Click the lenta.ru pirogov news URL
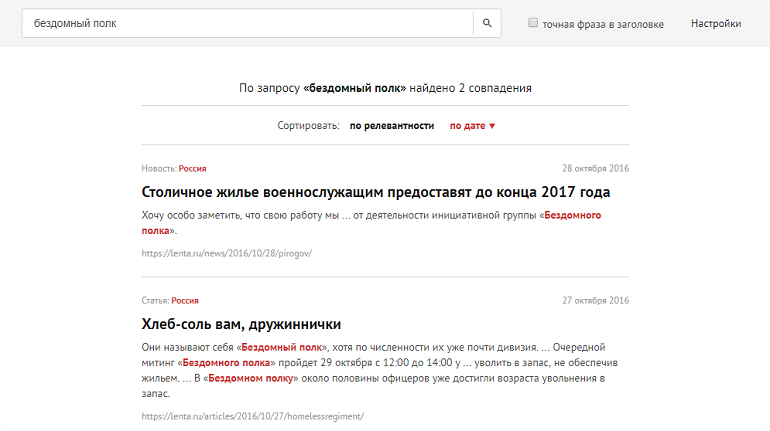The height and width of the screenshot is (431, 770). tap(227, 253)
